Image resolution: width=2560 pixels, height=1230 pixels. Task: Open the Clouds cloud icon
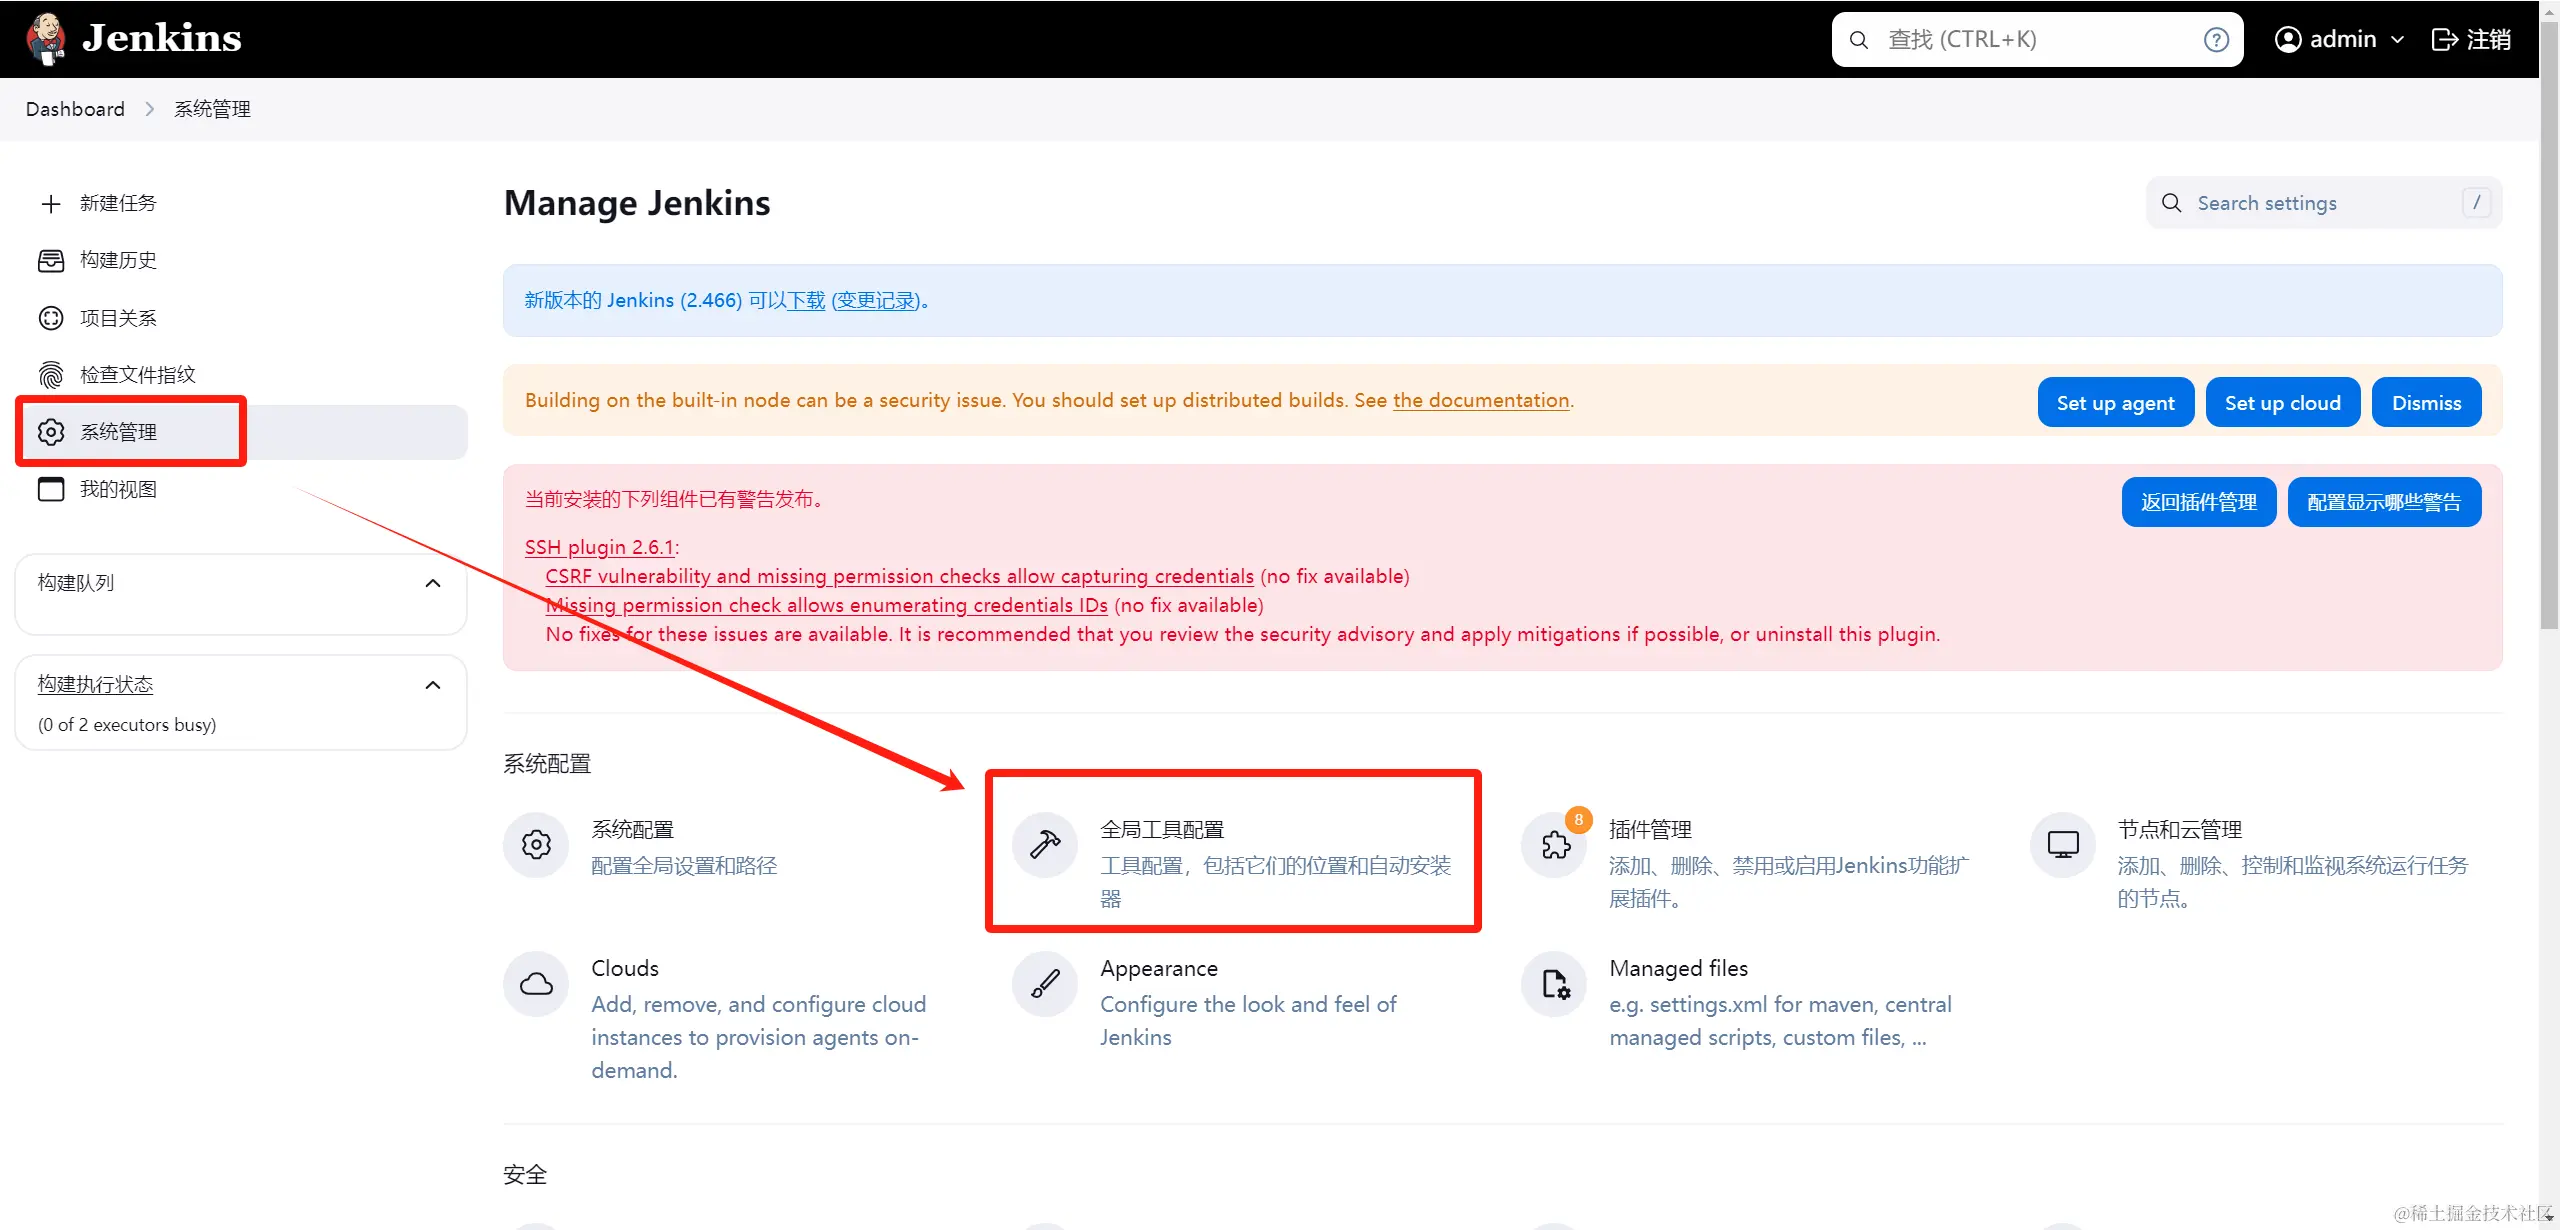point(536,984)
